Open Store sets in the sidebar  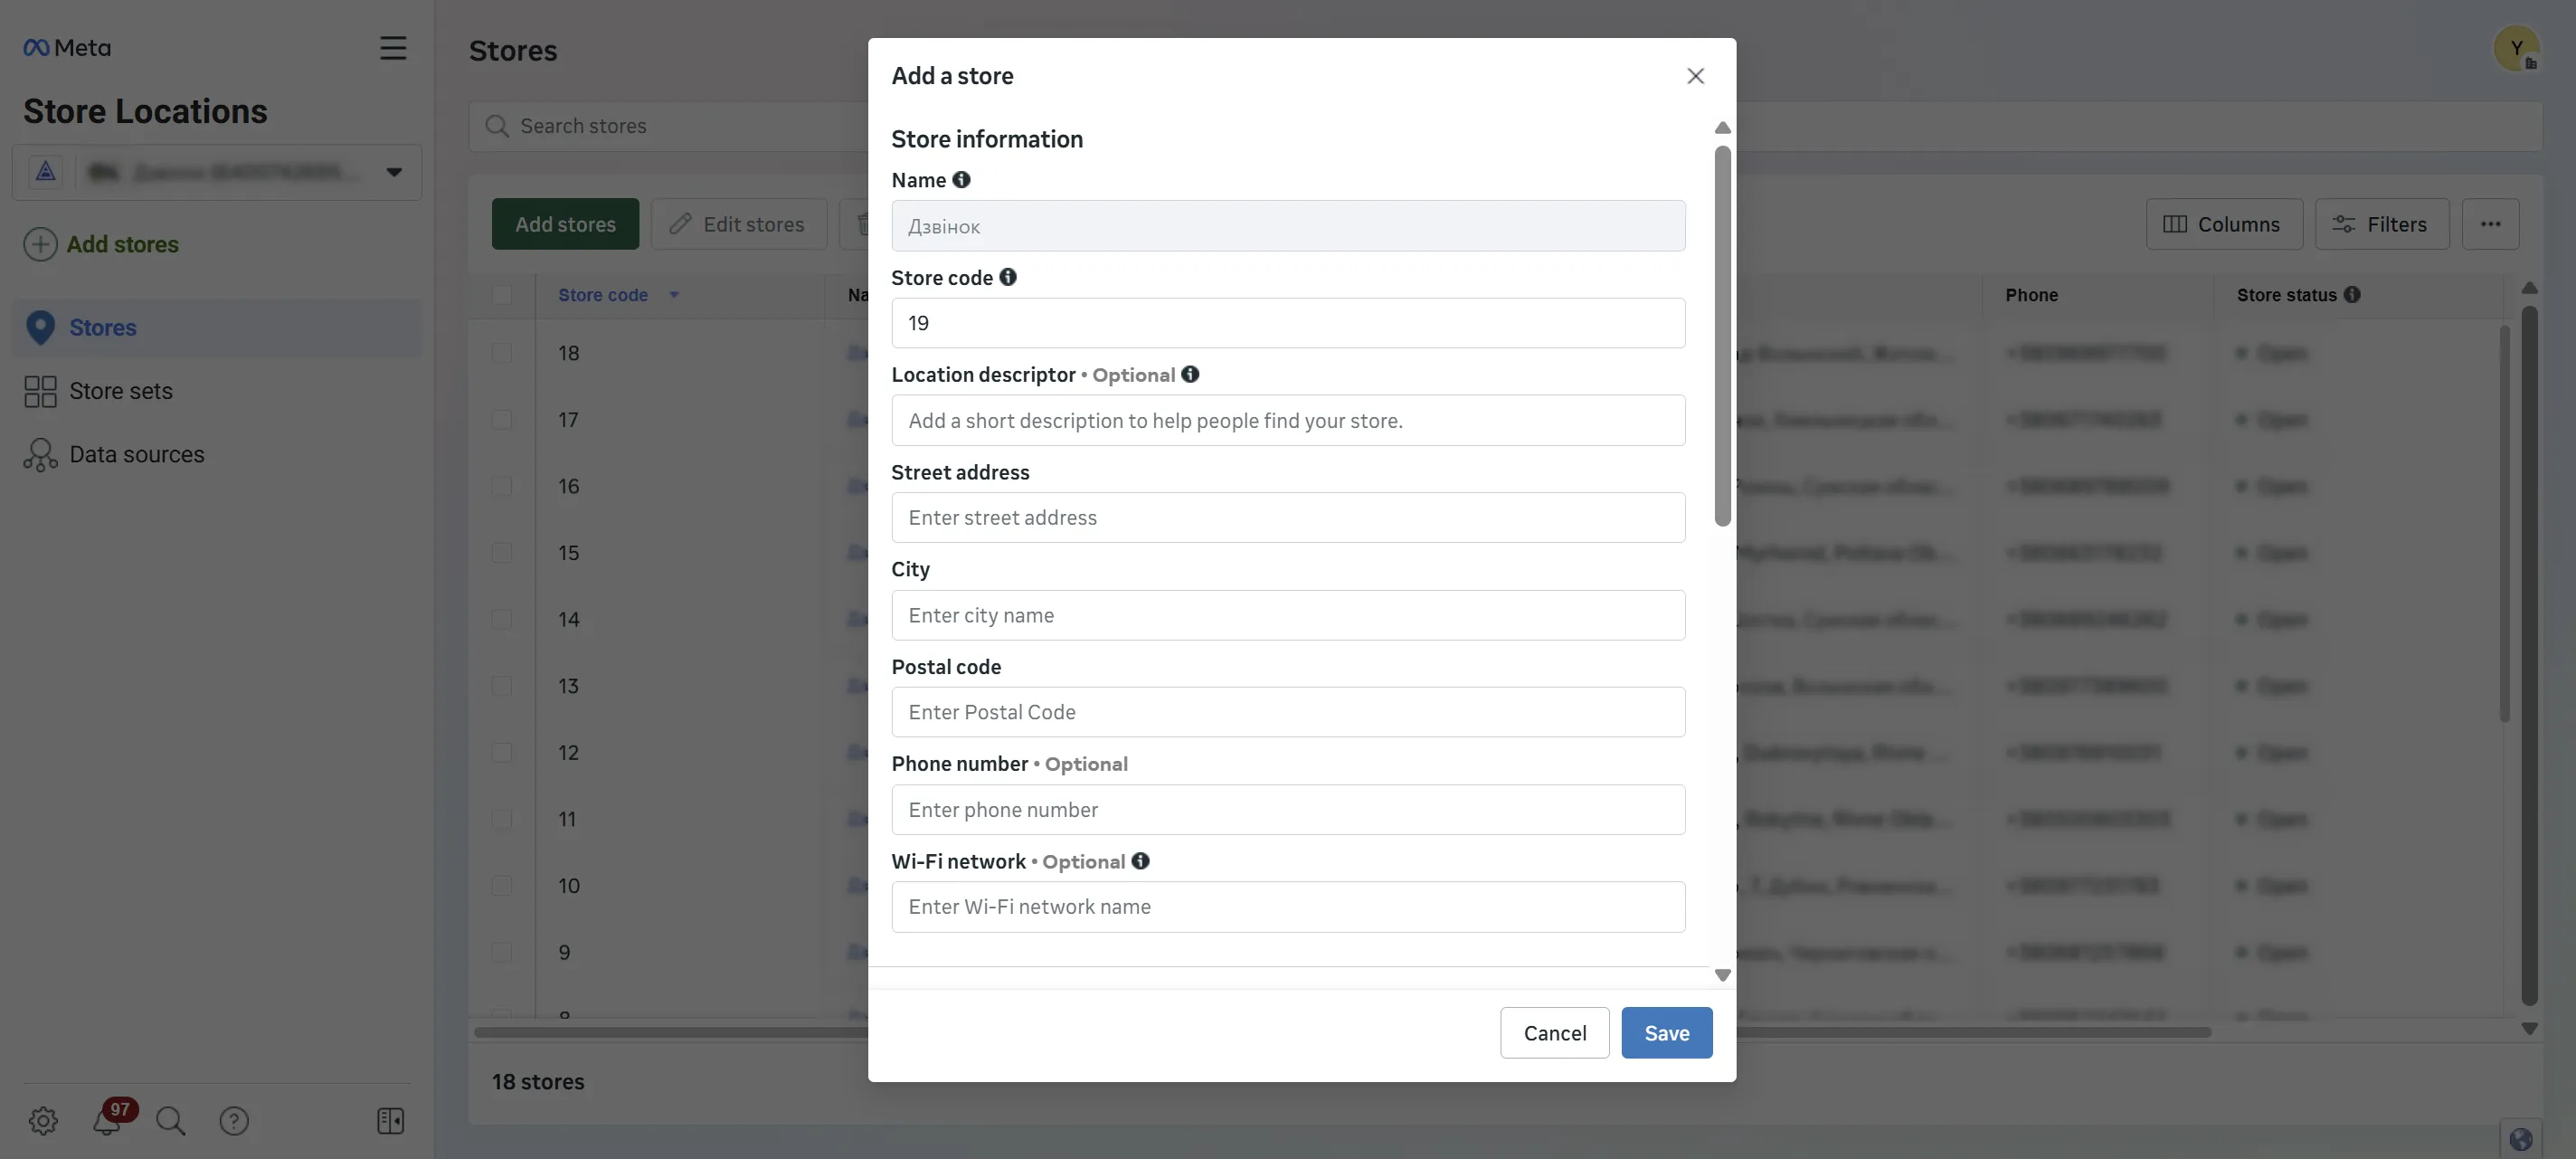click(x=120, y=391)
